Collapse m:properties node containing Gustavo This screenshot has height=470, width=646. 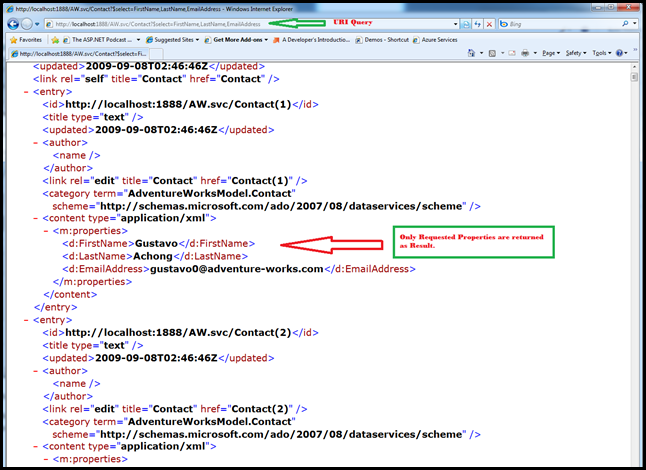46,231
